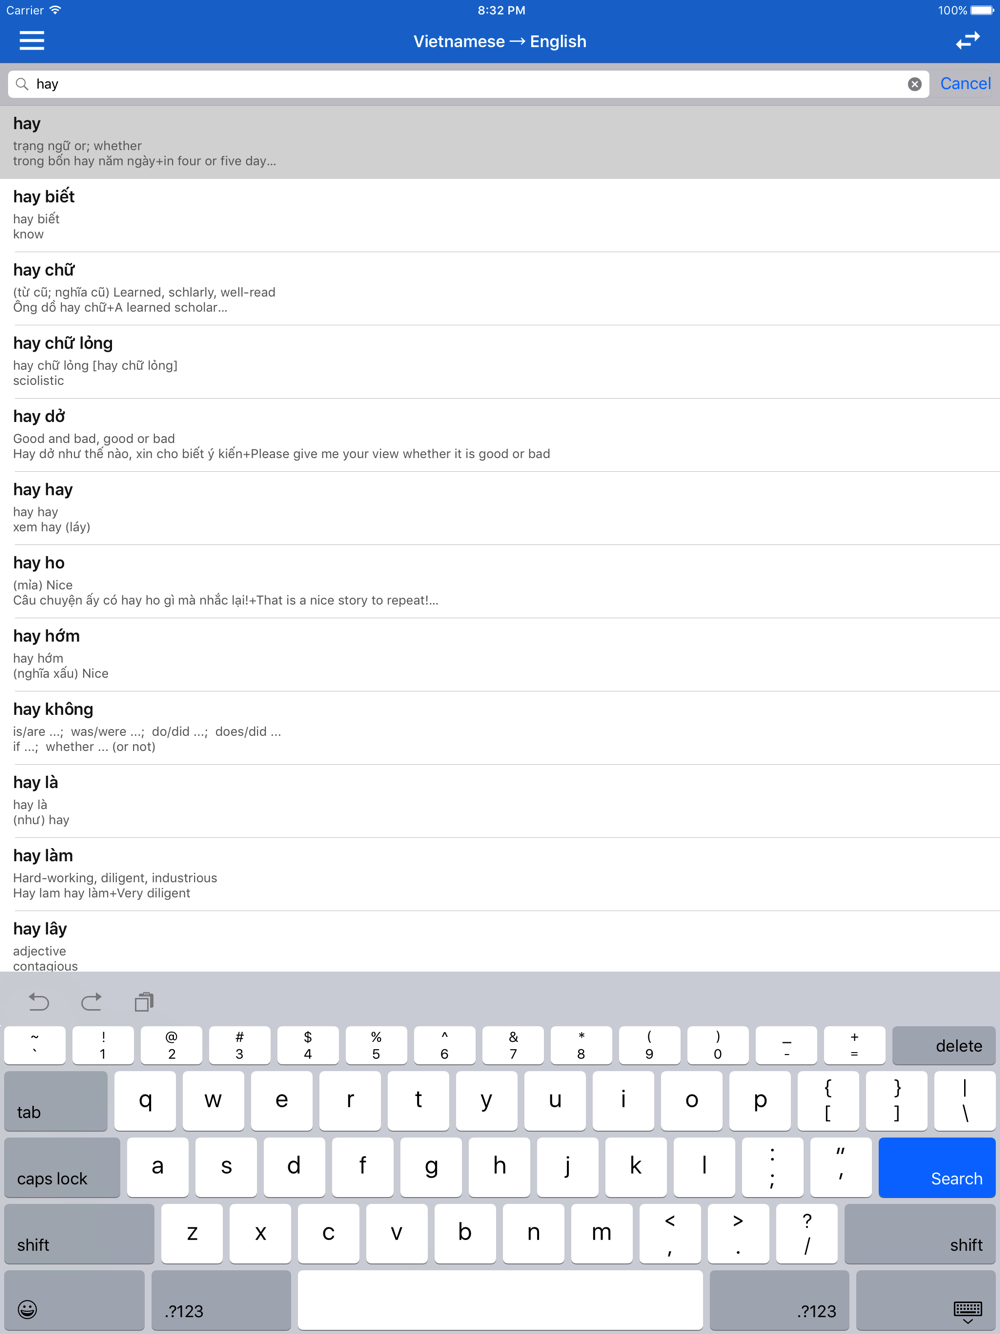The image size is (1000, 1334).
Task: Tap the tab key
Action: (56, 1101)
